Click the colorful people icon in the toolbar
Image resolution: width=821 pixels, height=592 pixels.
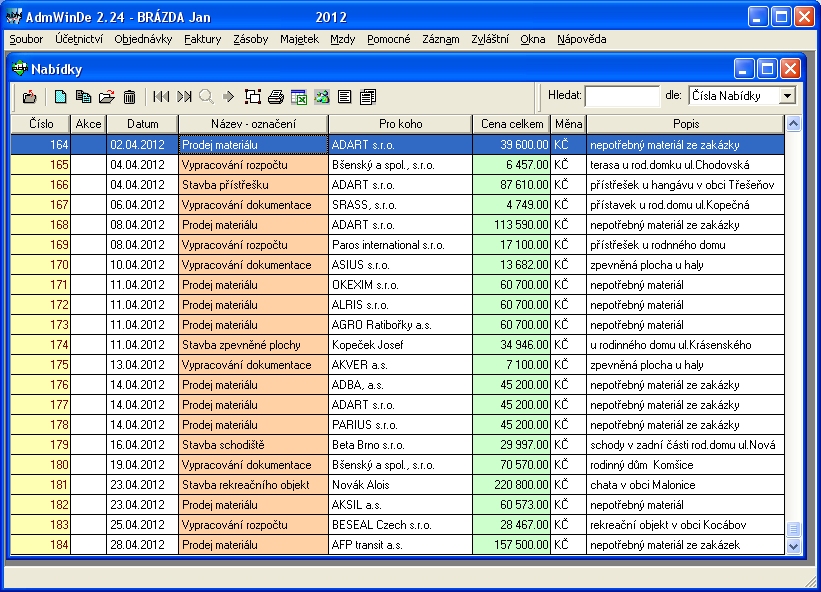click(x=321, y=96)
